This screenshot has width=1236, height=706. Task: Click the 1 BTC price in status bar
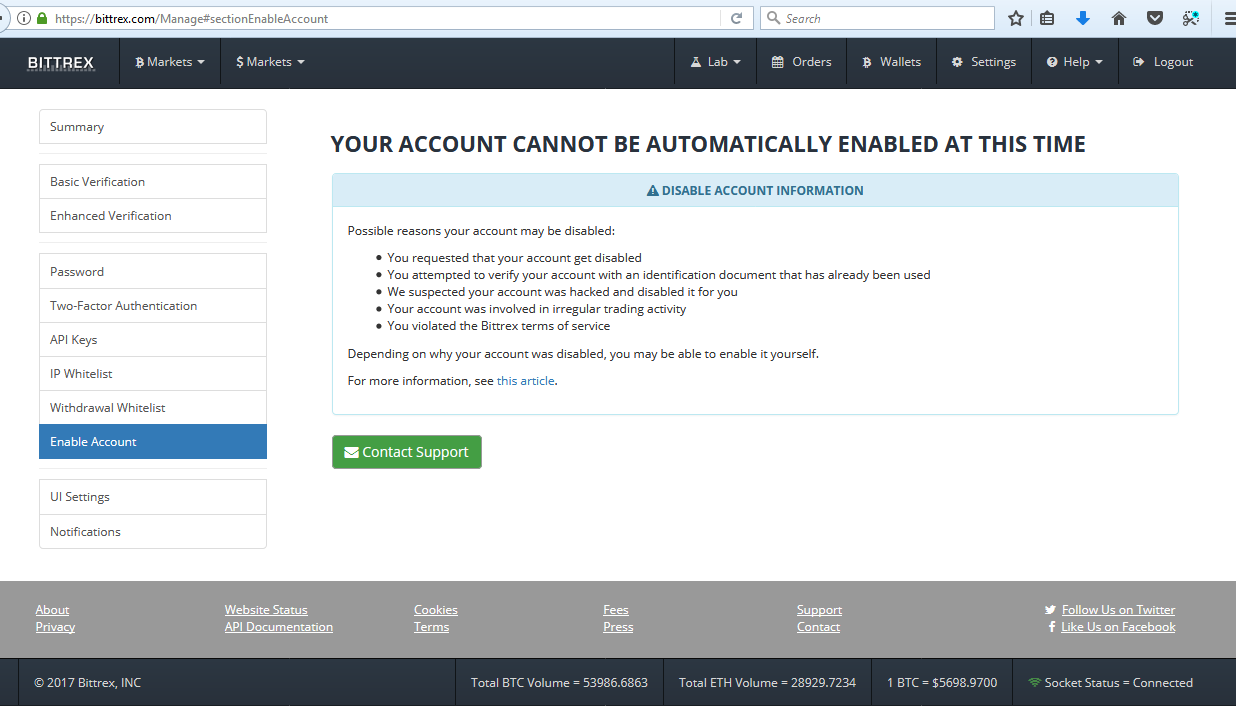[942, 683]
